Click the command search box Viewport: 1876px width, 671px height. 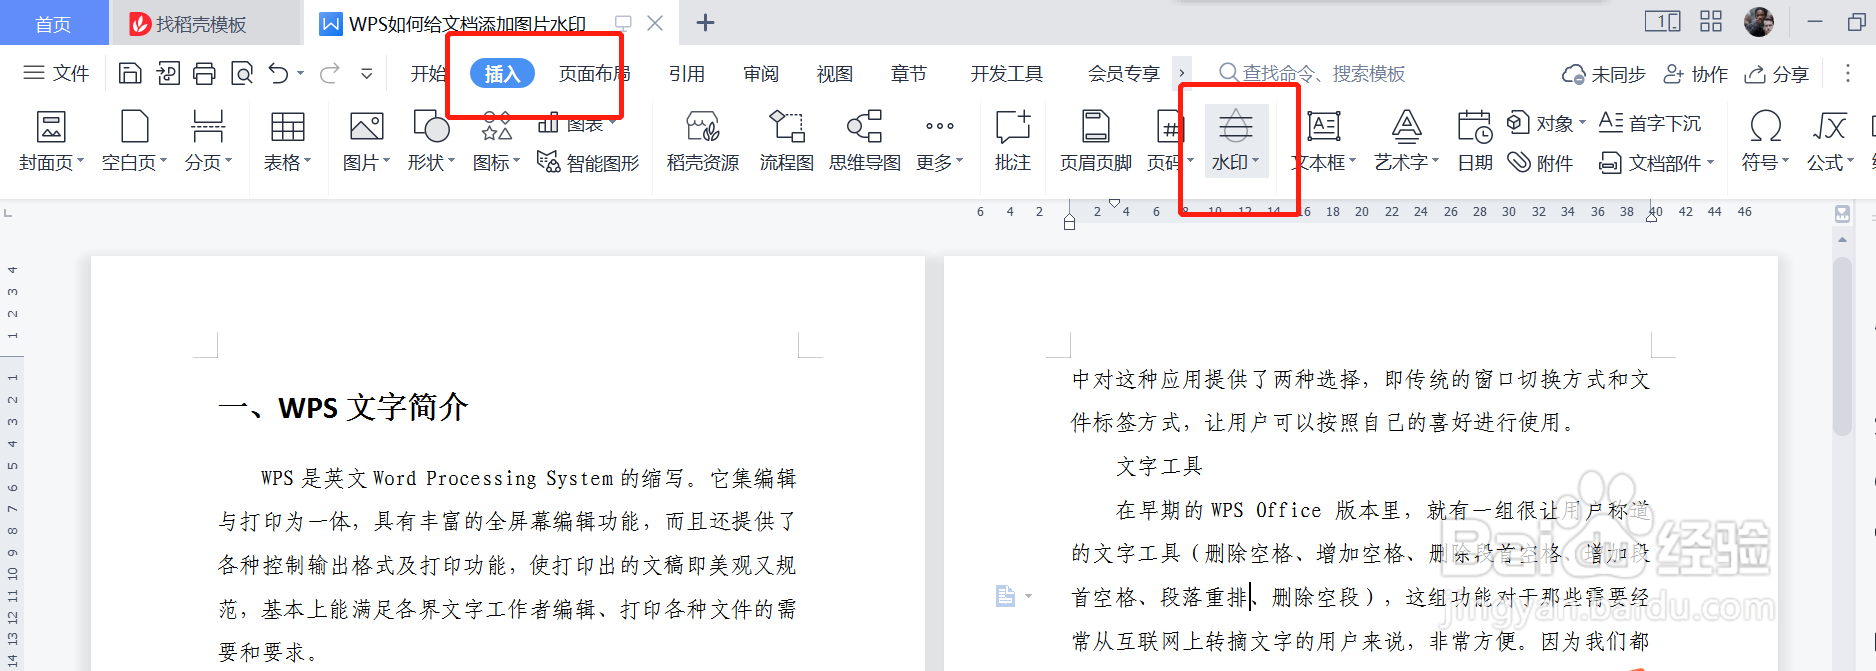(x=1312, y=73)
